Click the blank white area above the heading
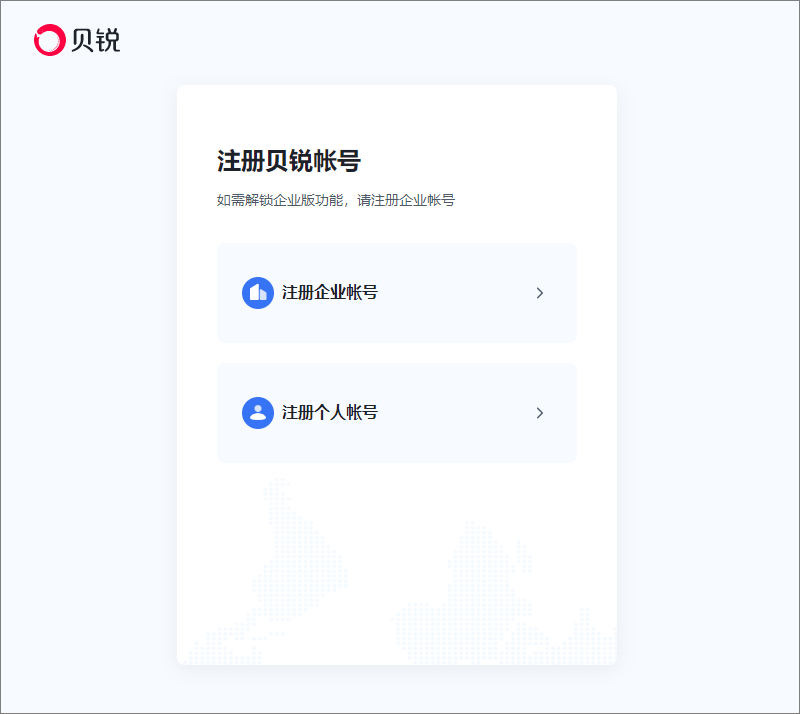Screen dimensions: 800x714 (397, 115)
